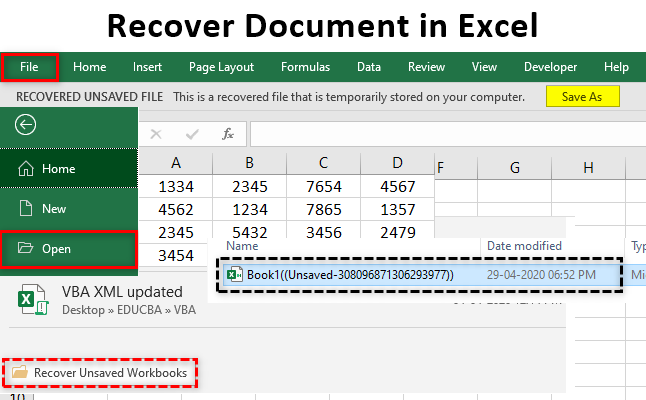Click the open folder icon beside Open
646x400 pixels.
point(26,248)
